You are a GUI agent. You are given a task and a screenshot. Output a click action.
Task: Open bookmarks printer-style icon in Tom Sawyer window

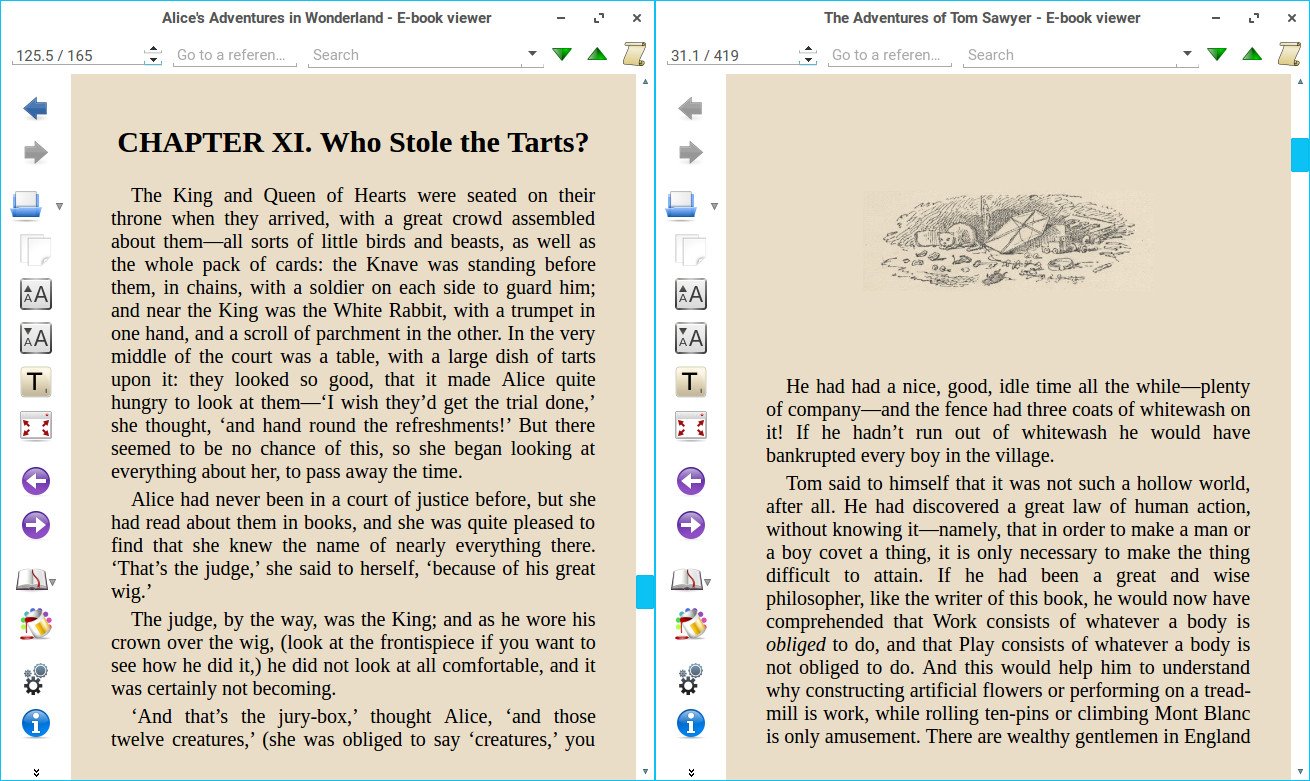[x=682, y=205]
